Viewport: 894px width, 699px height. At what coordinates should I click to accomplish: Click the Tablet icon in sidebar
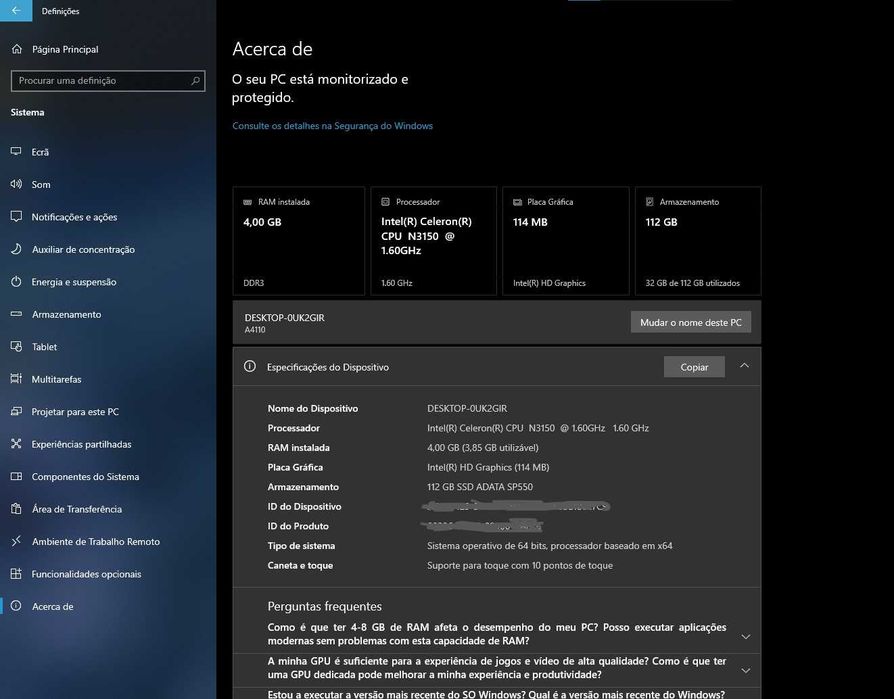tap(16, 347)
